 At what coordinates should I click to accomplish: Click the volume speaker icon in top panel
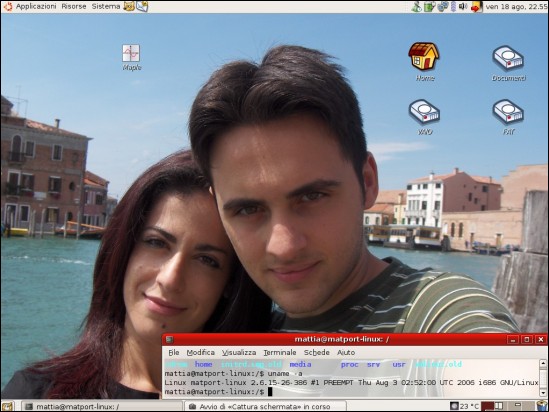pyautogui.click(x=463, y=6)
